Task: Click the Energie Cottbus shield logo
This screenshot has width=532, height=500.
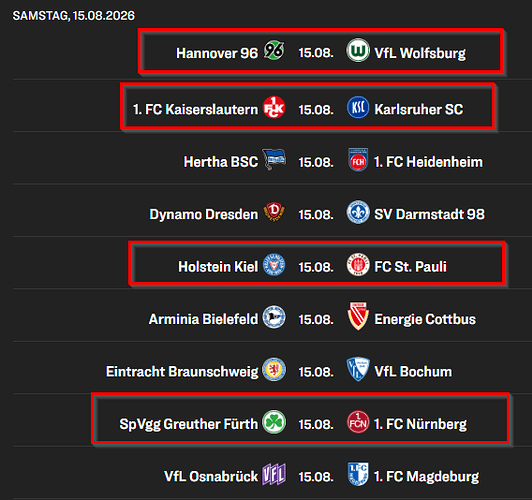Action: click(x=358, y=316)
